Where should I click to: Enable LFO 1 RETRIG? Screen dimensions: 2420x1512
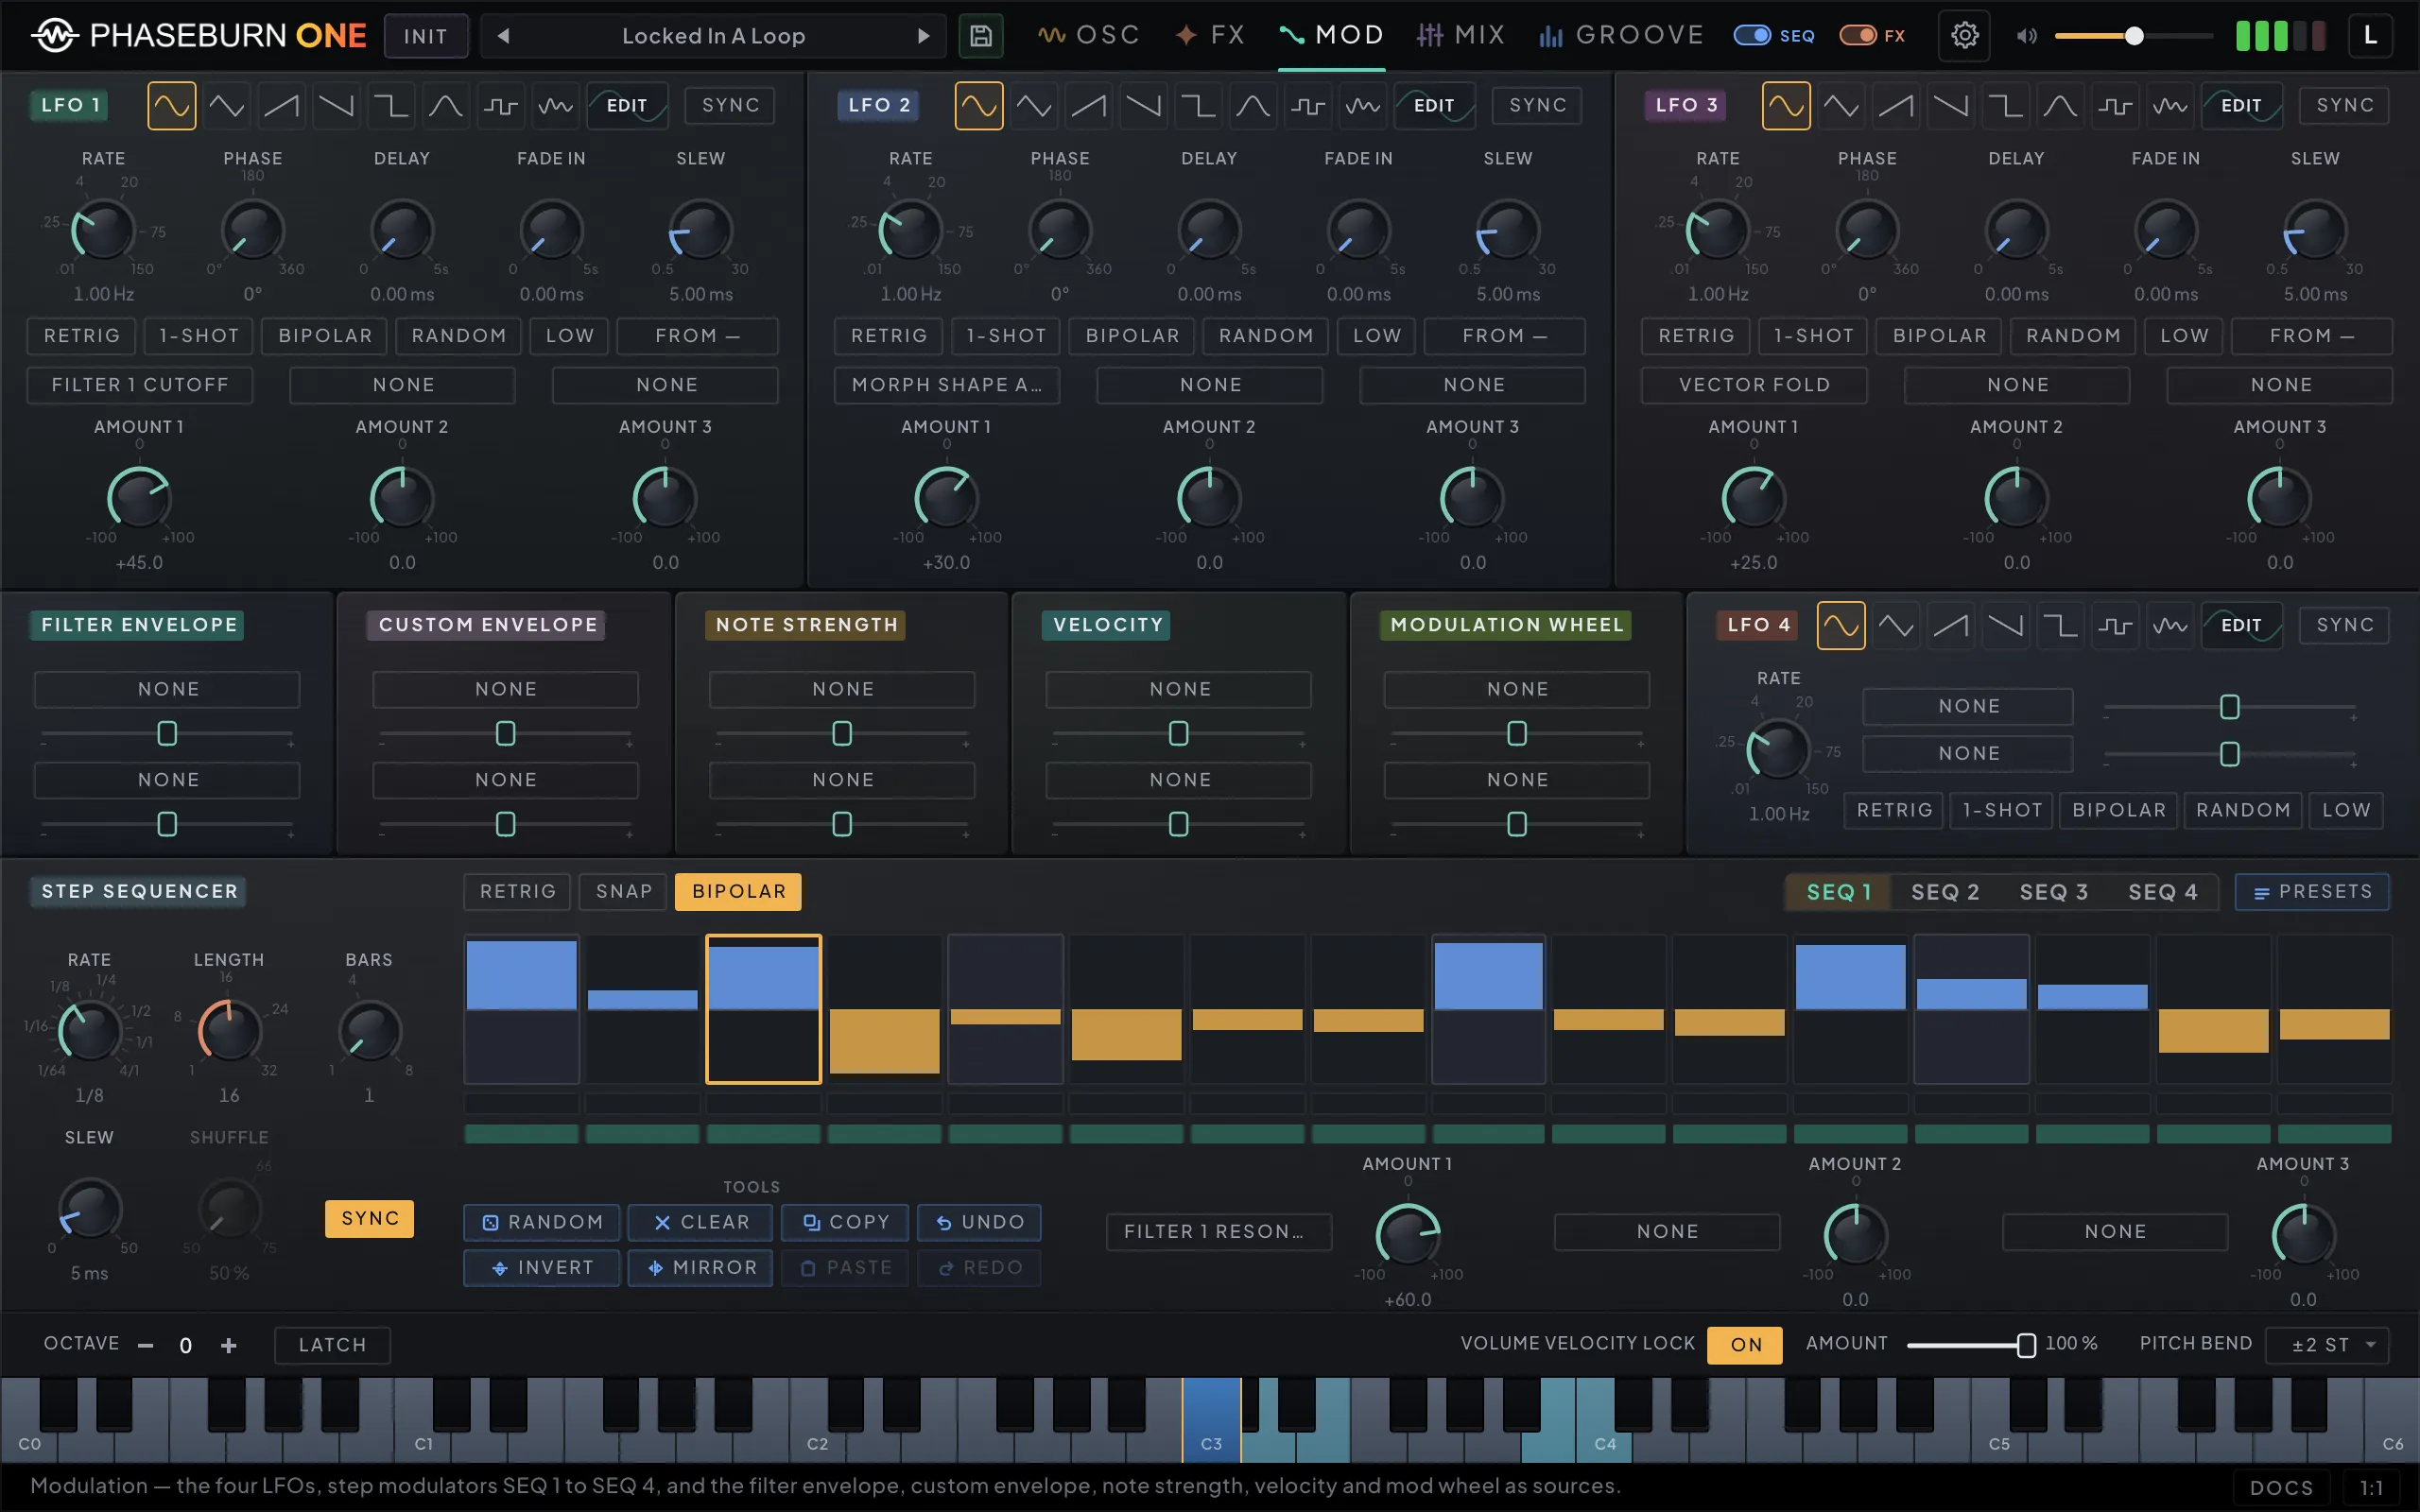coord(81,336)
